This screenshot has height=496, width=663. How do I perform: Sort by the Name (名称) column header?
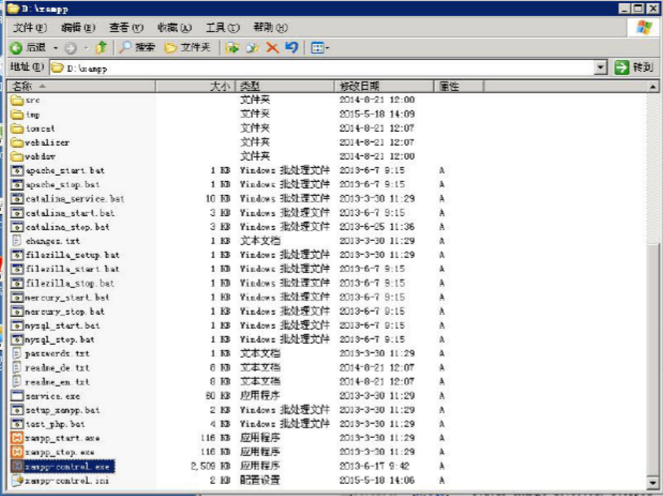pyautogui.click(x=82, y=86)
